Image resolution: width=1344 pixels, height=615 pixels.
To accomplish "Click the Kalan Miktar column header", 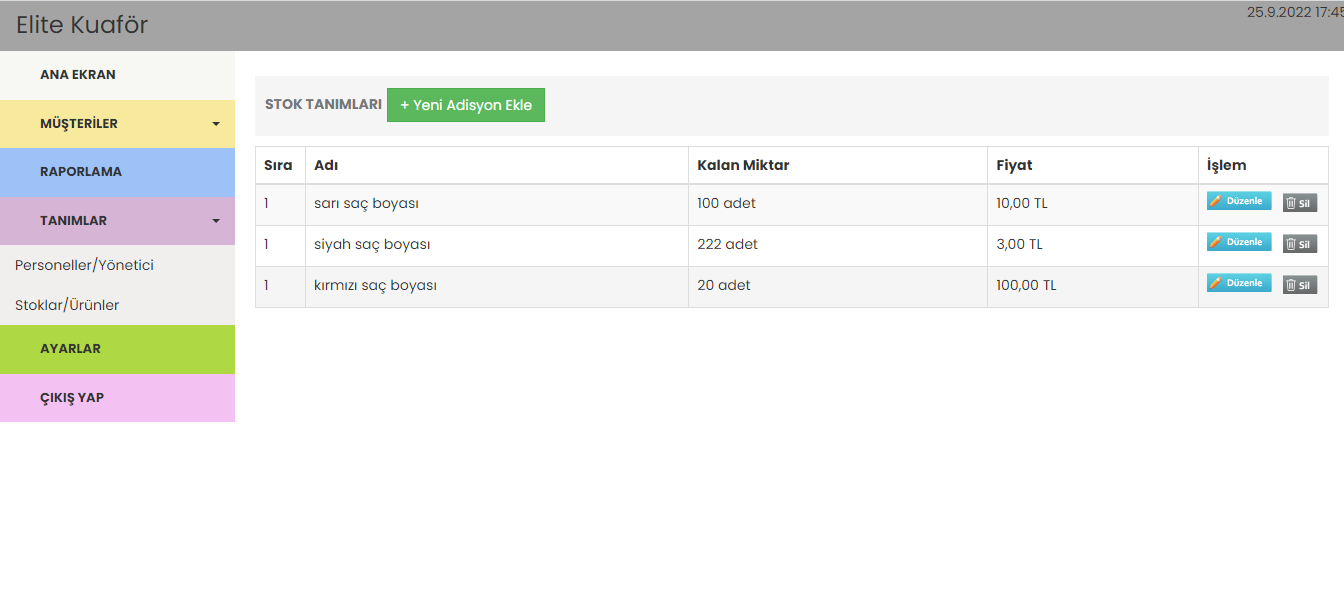I will (743, 165).
